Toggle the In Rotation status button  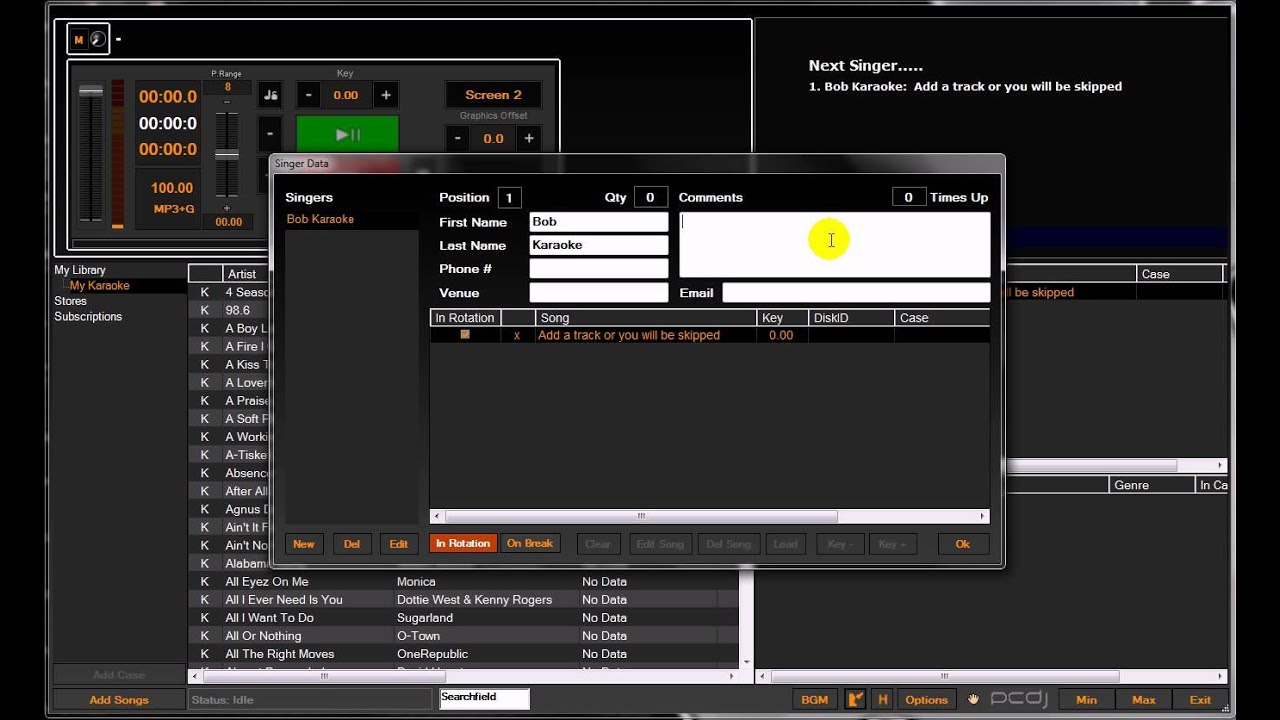click(x=463, y=544)
